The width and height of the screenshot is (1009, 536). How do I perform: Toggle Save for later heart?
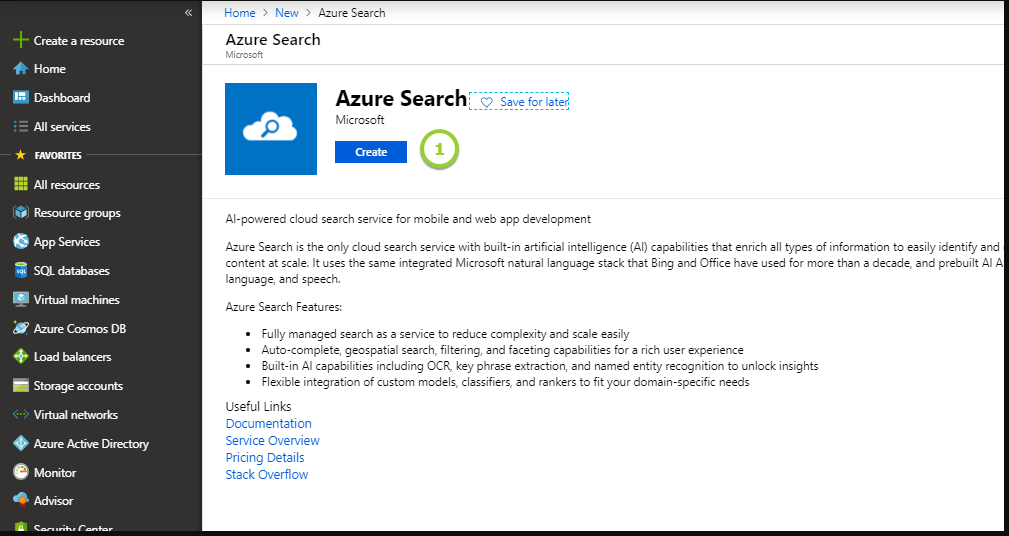[487, 102]
